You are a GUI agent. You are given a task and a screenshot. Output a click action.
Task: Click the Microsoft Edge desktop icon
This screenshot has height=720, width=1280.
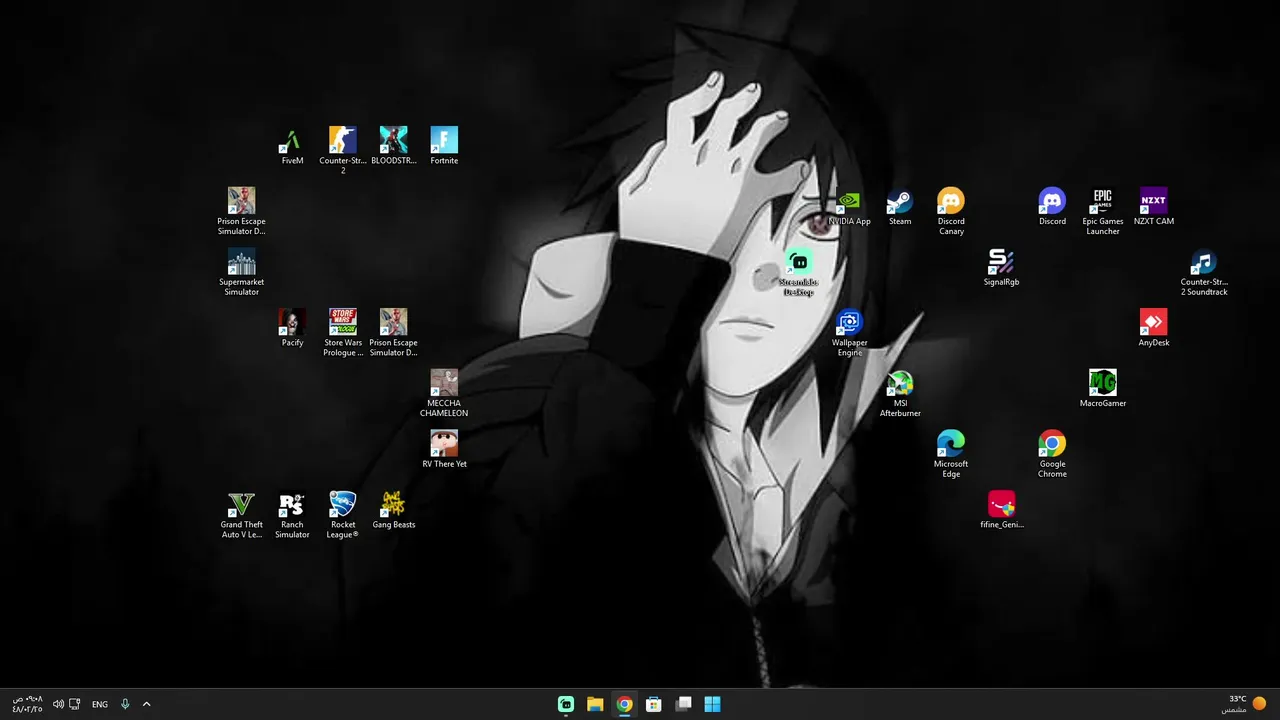click(951, 454)
